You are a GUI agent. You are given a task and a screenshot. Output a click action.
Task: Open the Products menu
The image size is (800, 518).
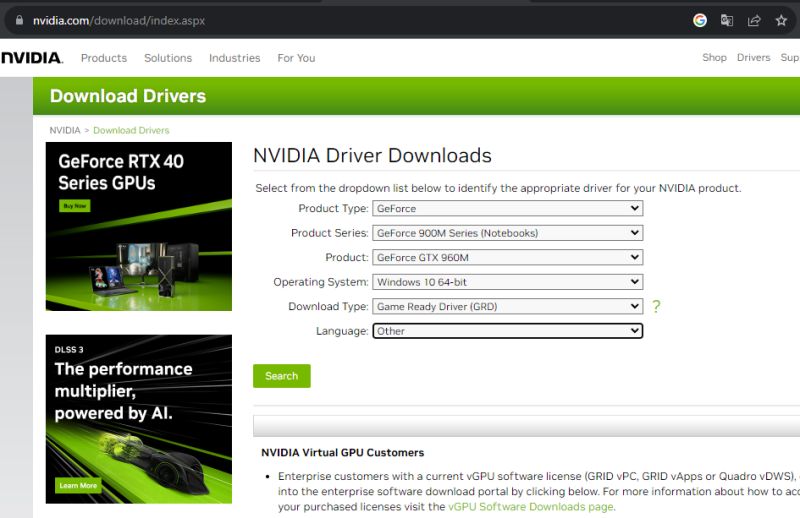[104, 58]
